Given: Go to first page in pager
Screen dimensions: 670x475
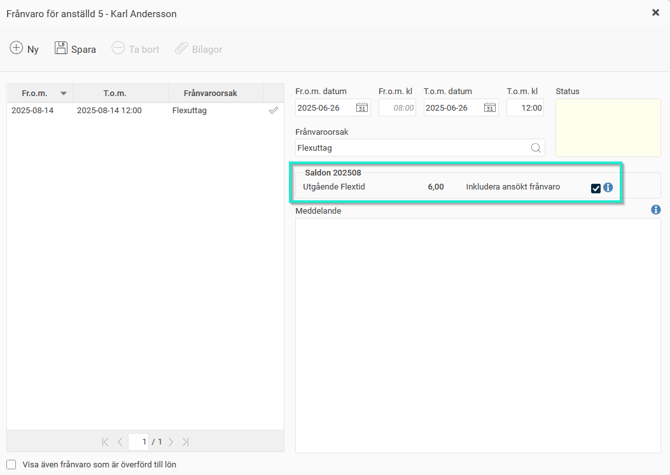Looking at the screenshot, I should [105, 442].
